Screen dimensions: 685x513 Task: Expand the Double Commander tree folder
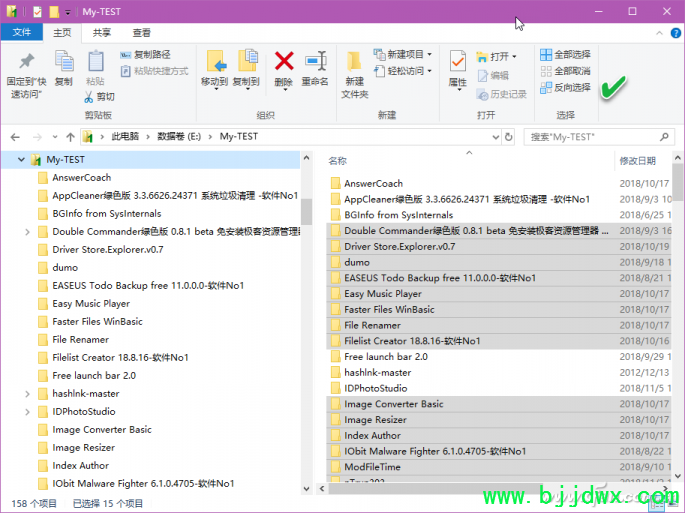click(27, 232)
